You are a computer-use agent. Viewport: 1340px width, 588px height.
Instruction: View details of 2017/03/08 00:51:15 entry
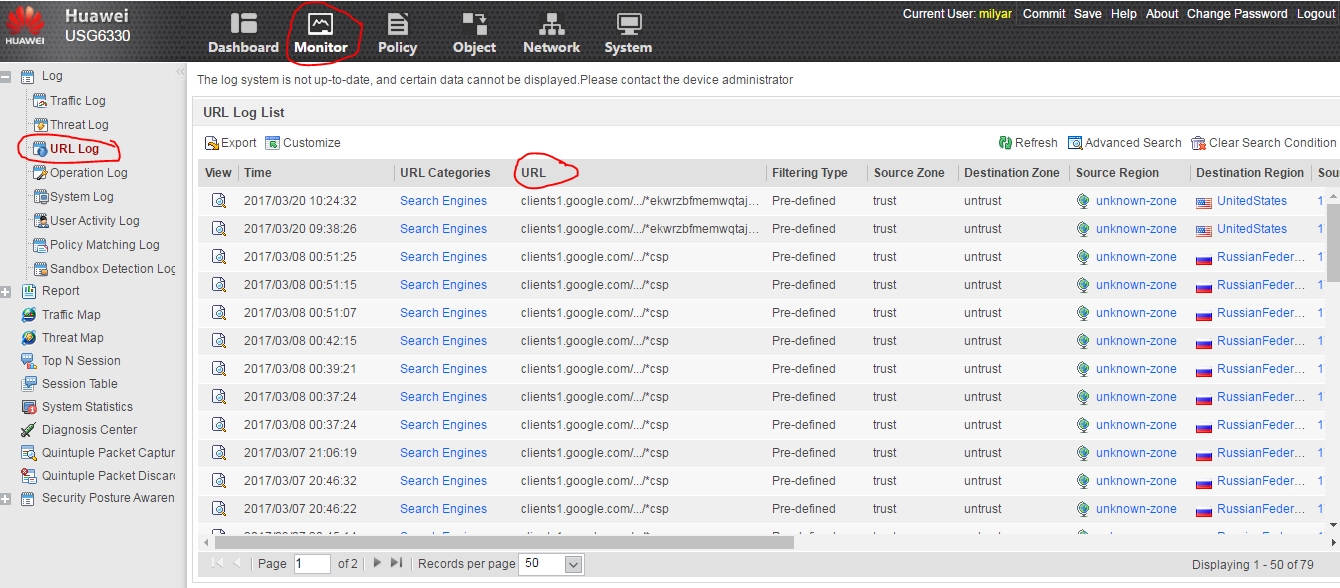218,285
